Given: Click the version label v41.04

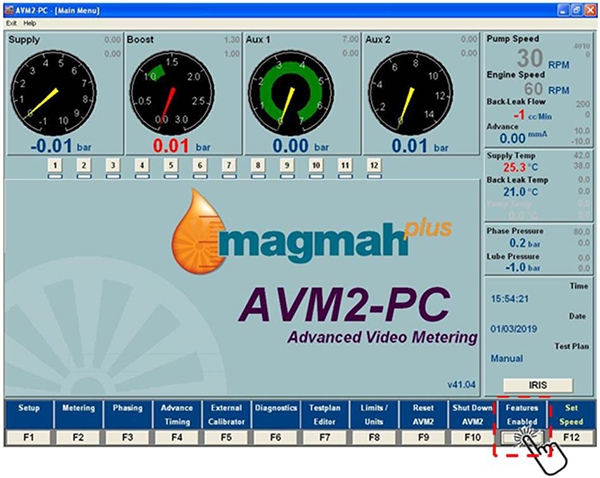Looking at the screenshot, I should (461, 385).
